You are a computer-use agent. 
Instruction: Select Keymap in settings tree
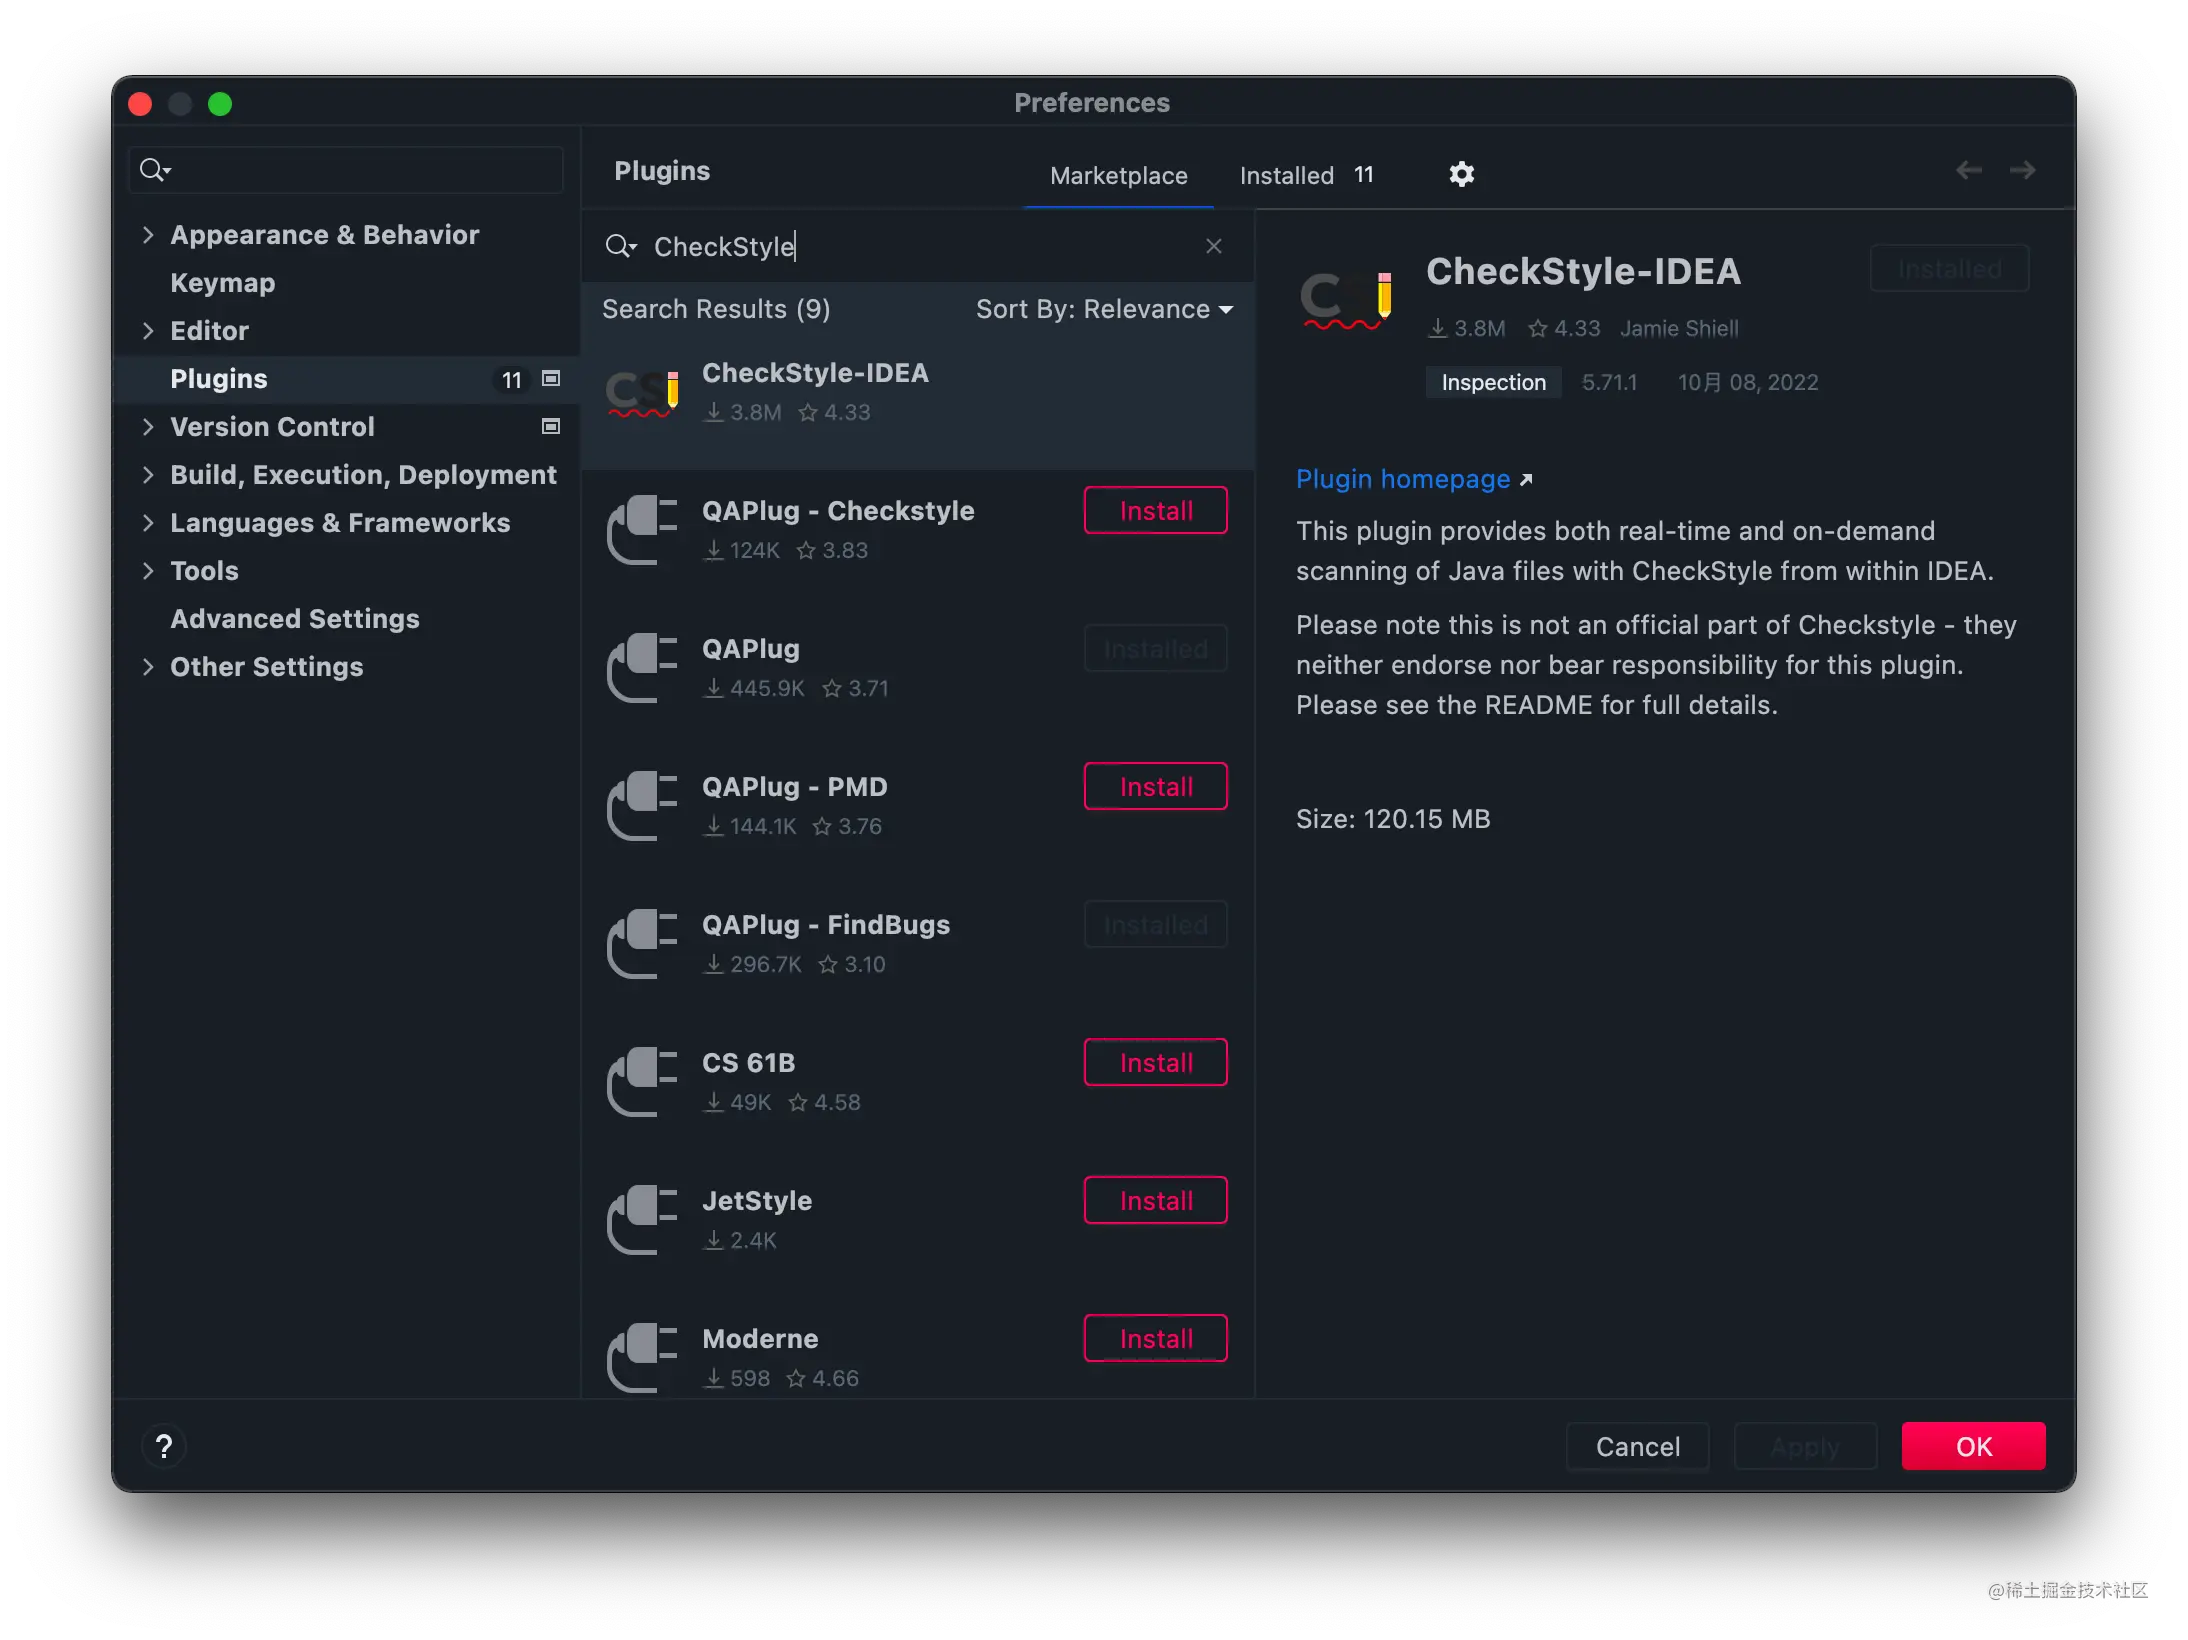pyautogui.click(x=222, y=283)
